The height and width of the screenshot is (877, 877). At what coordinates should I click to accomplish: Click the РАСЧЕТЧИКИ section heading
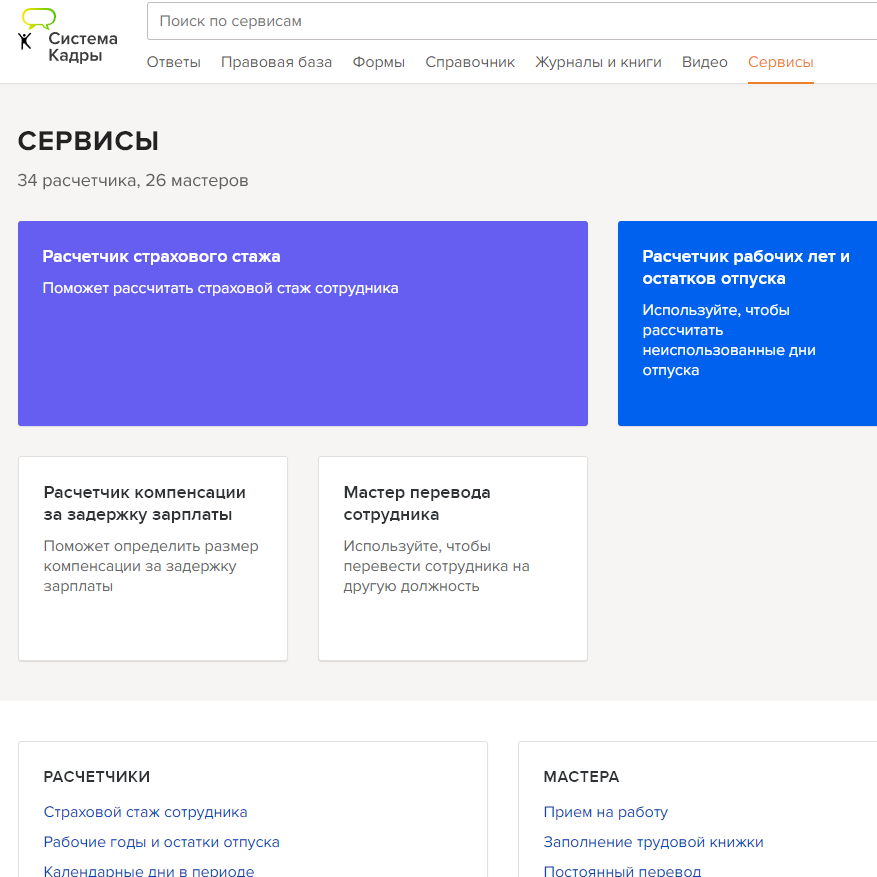[97, 776]
